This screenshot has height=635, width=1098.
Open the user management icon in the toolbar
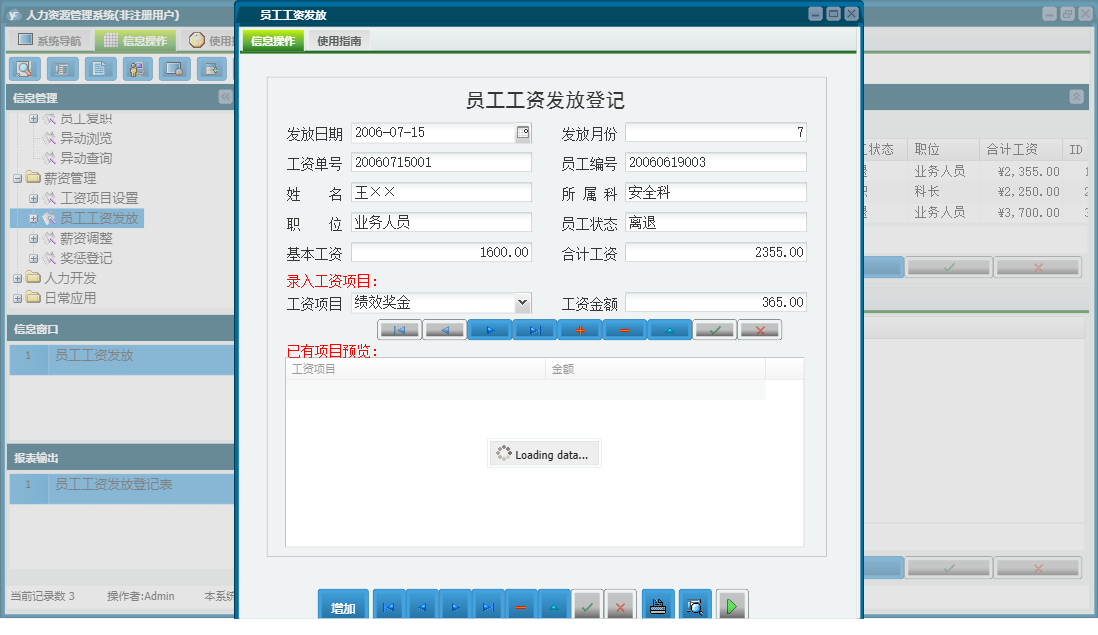(137, 69)
